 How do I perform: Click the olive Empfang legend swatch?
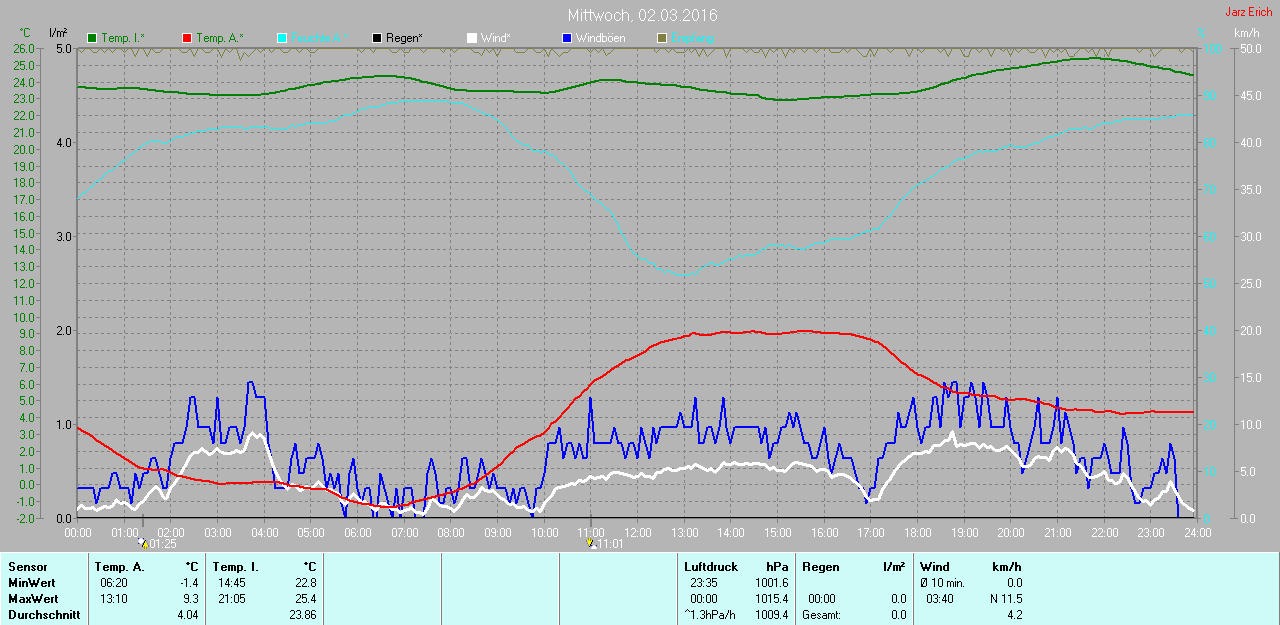[x=662, y=38]
